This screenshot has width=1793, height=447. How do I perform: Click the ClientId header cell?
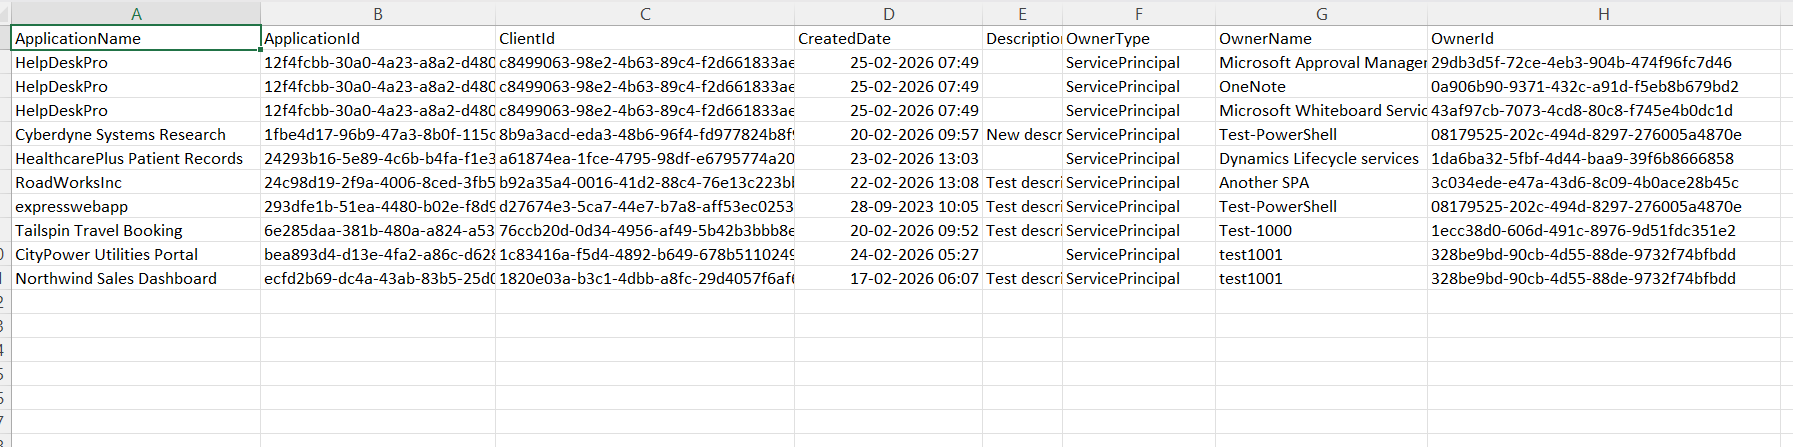[645, 38]
